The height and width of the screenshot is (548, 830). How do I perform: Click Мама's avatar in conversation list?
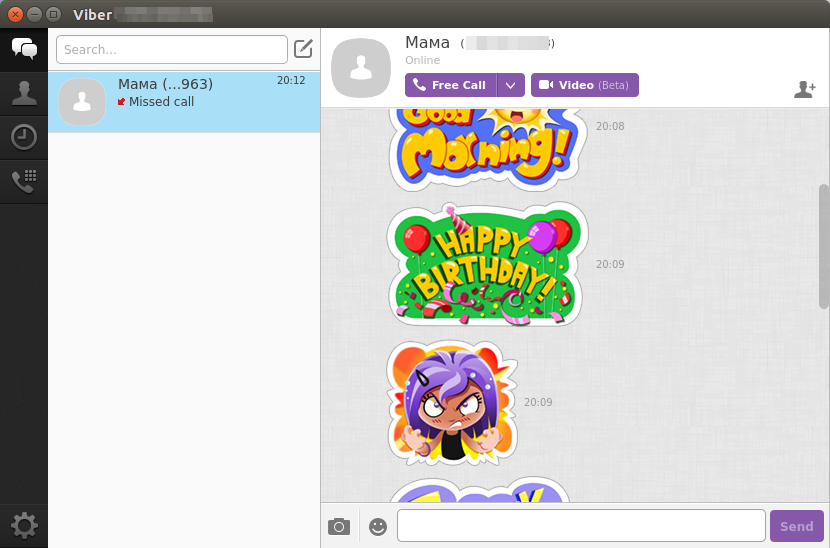click(82, 102)
